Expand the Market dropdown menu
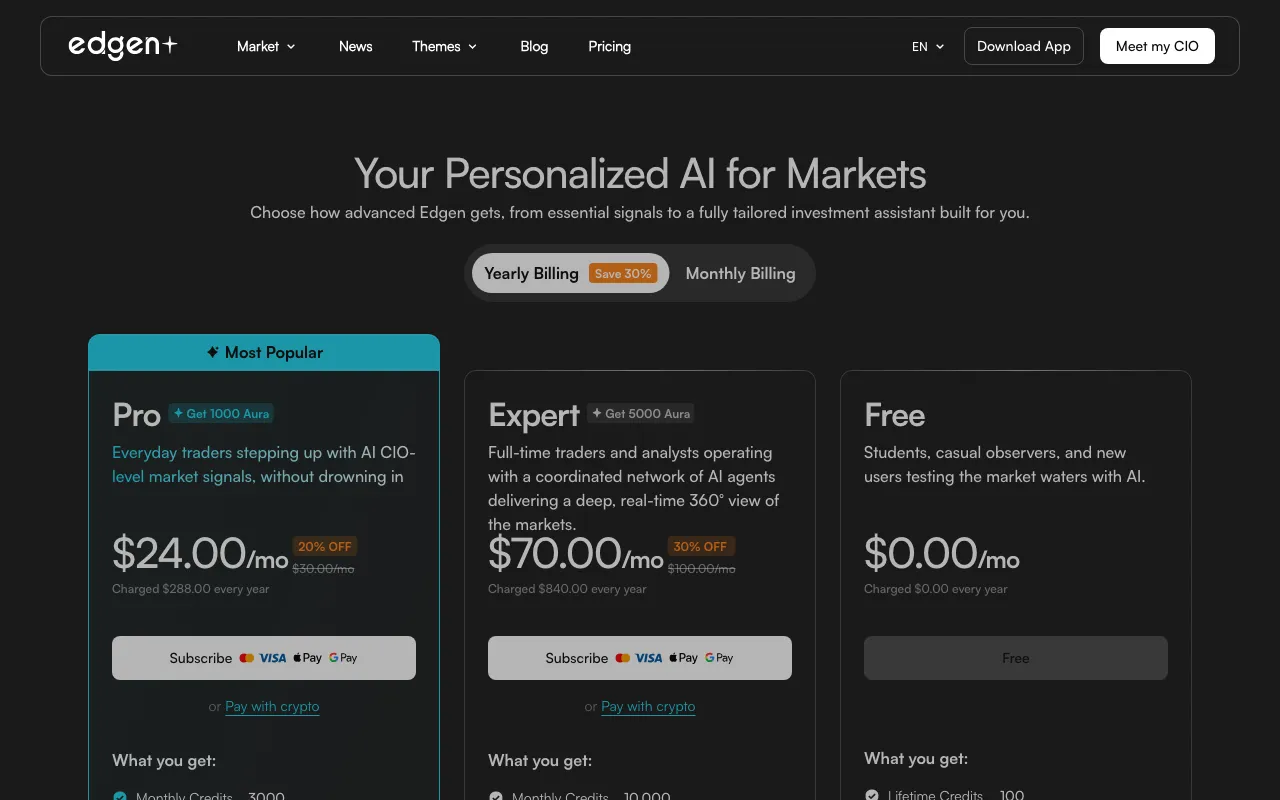This screenshot has height=800, width=1280. point(266,46)
